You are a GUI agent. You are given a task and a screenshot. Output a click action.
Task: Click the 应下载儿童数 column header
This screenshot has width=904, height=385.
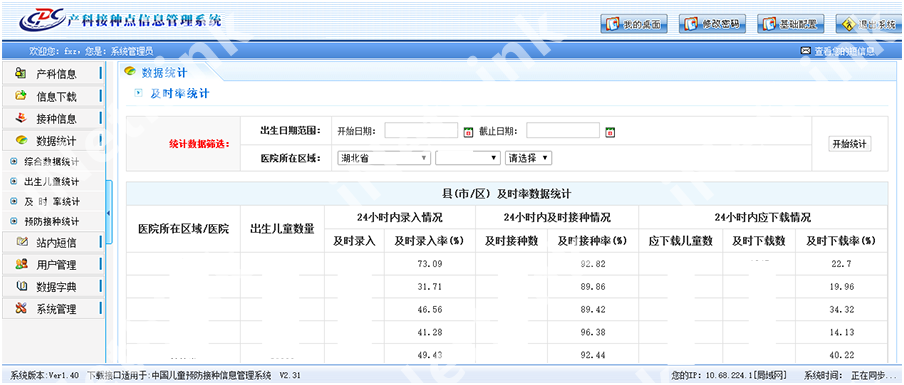pos(681,241)
